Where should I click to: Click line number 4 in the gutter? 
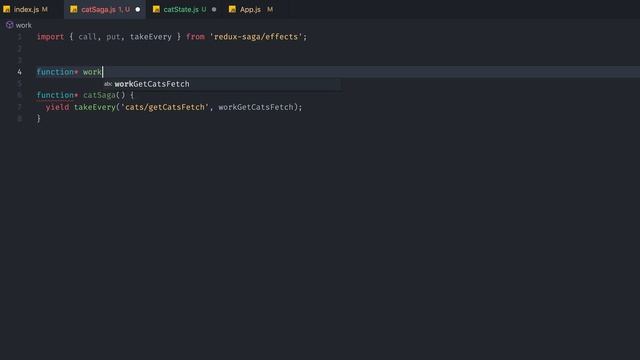click(19, 72)
